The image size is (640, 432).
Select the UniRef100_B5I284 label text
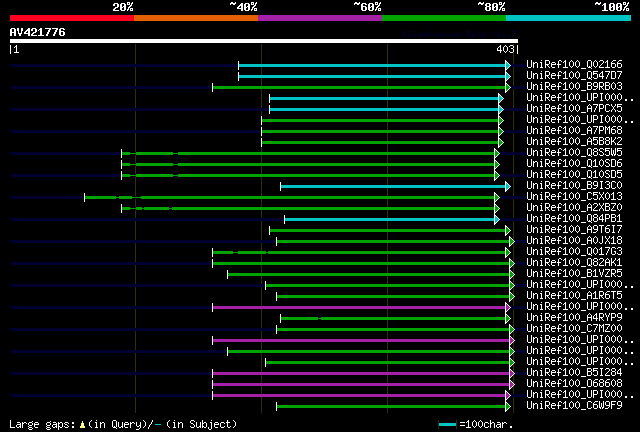(x=574, y=373)
